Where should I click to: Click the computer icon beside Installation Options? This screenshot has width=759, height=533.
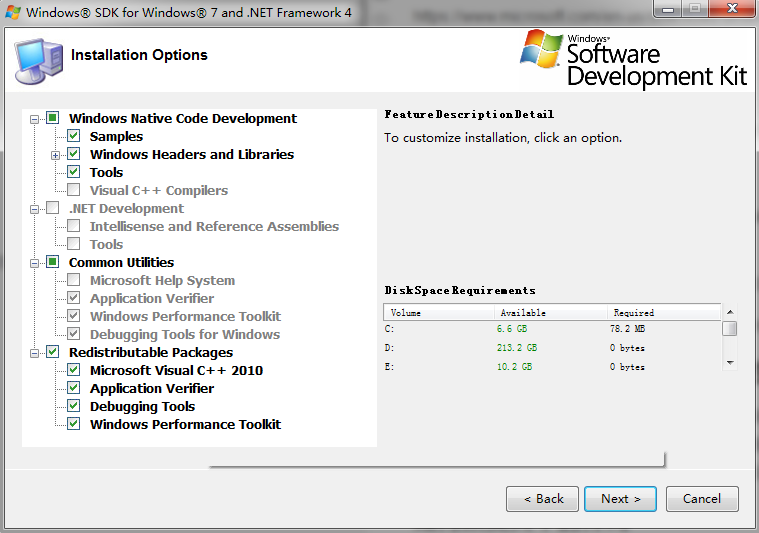(39, 61)
